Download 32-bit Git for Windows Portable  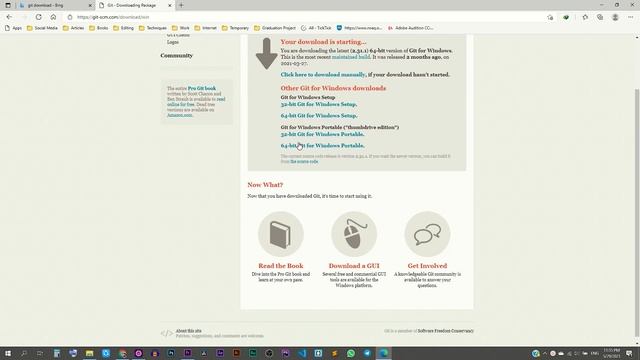click(x=322, y=134)
